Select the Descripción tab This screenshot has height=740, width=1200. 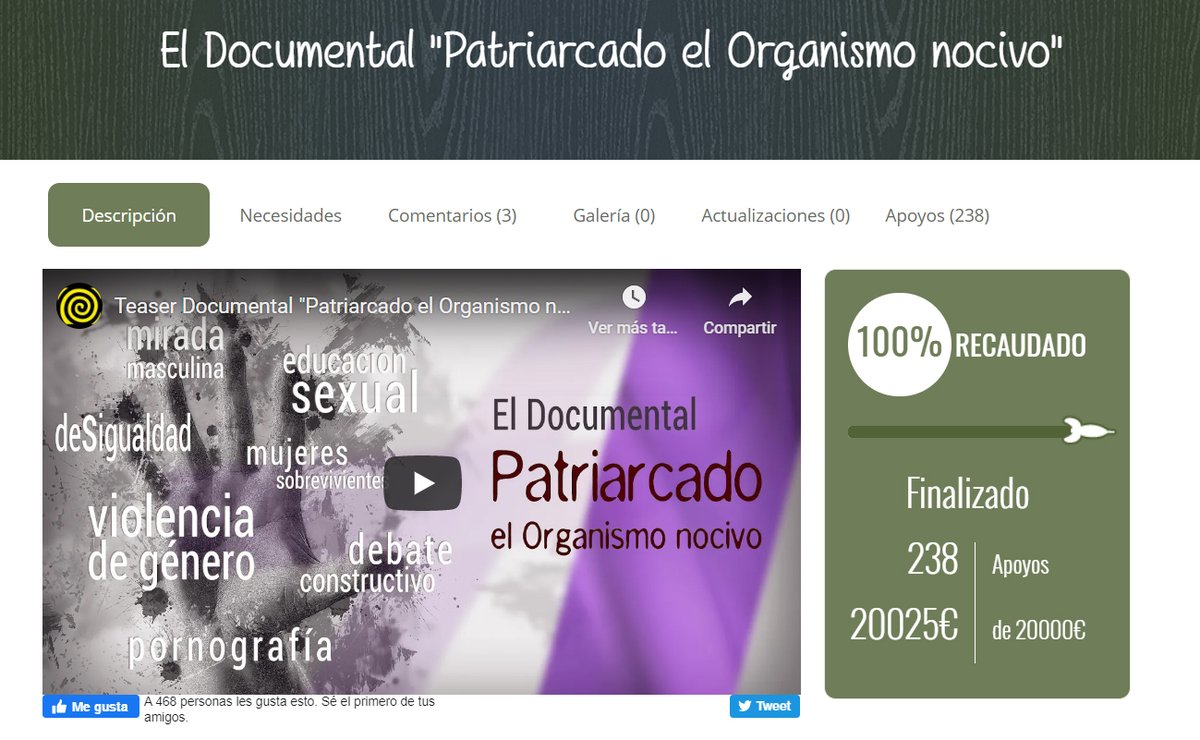(128, 214)
